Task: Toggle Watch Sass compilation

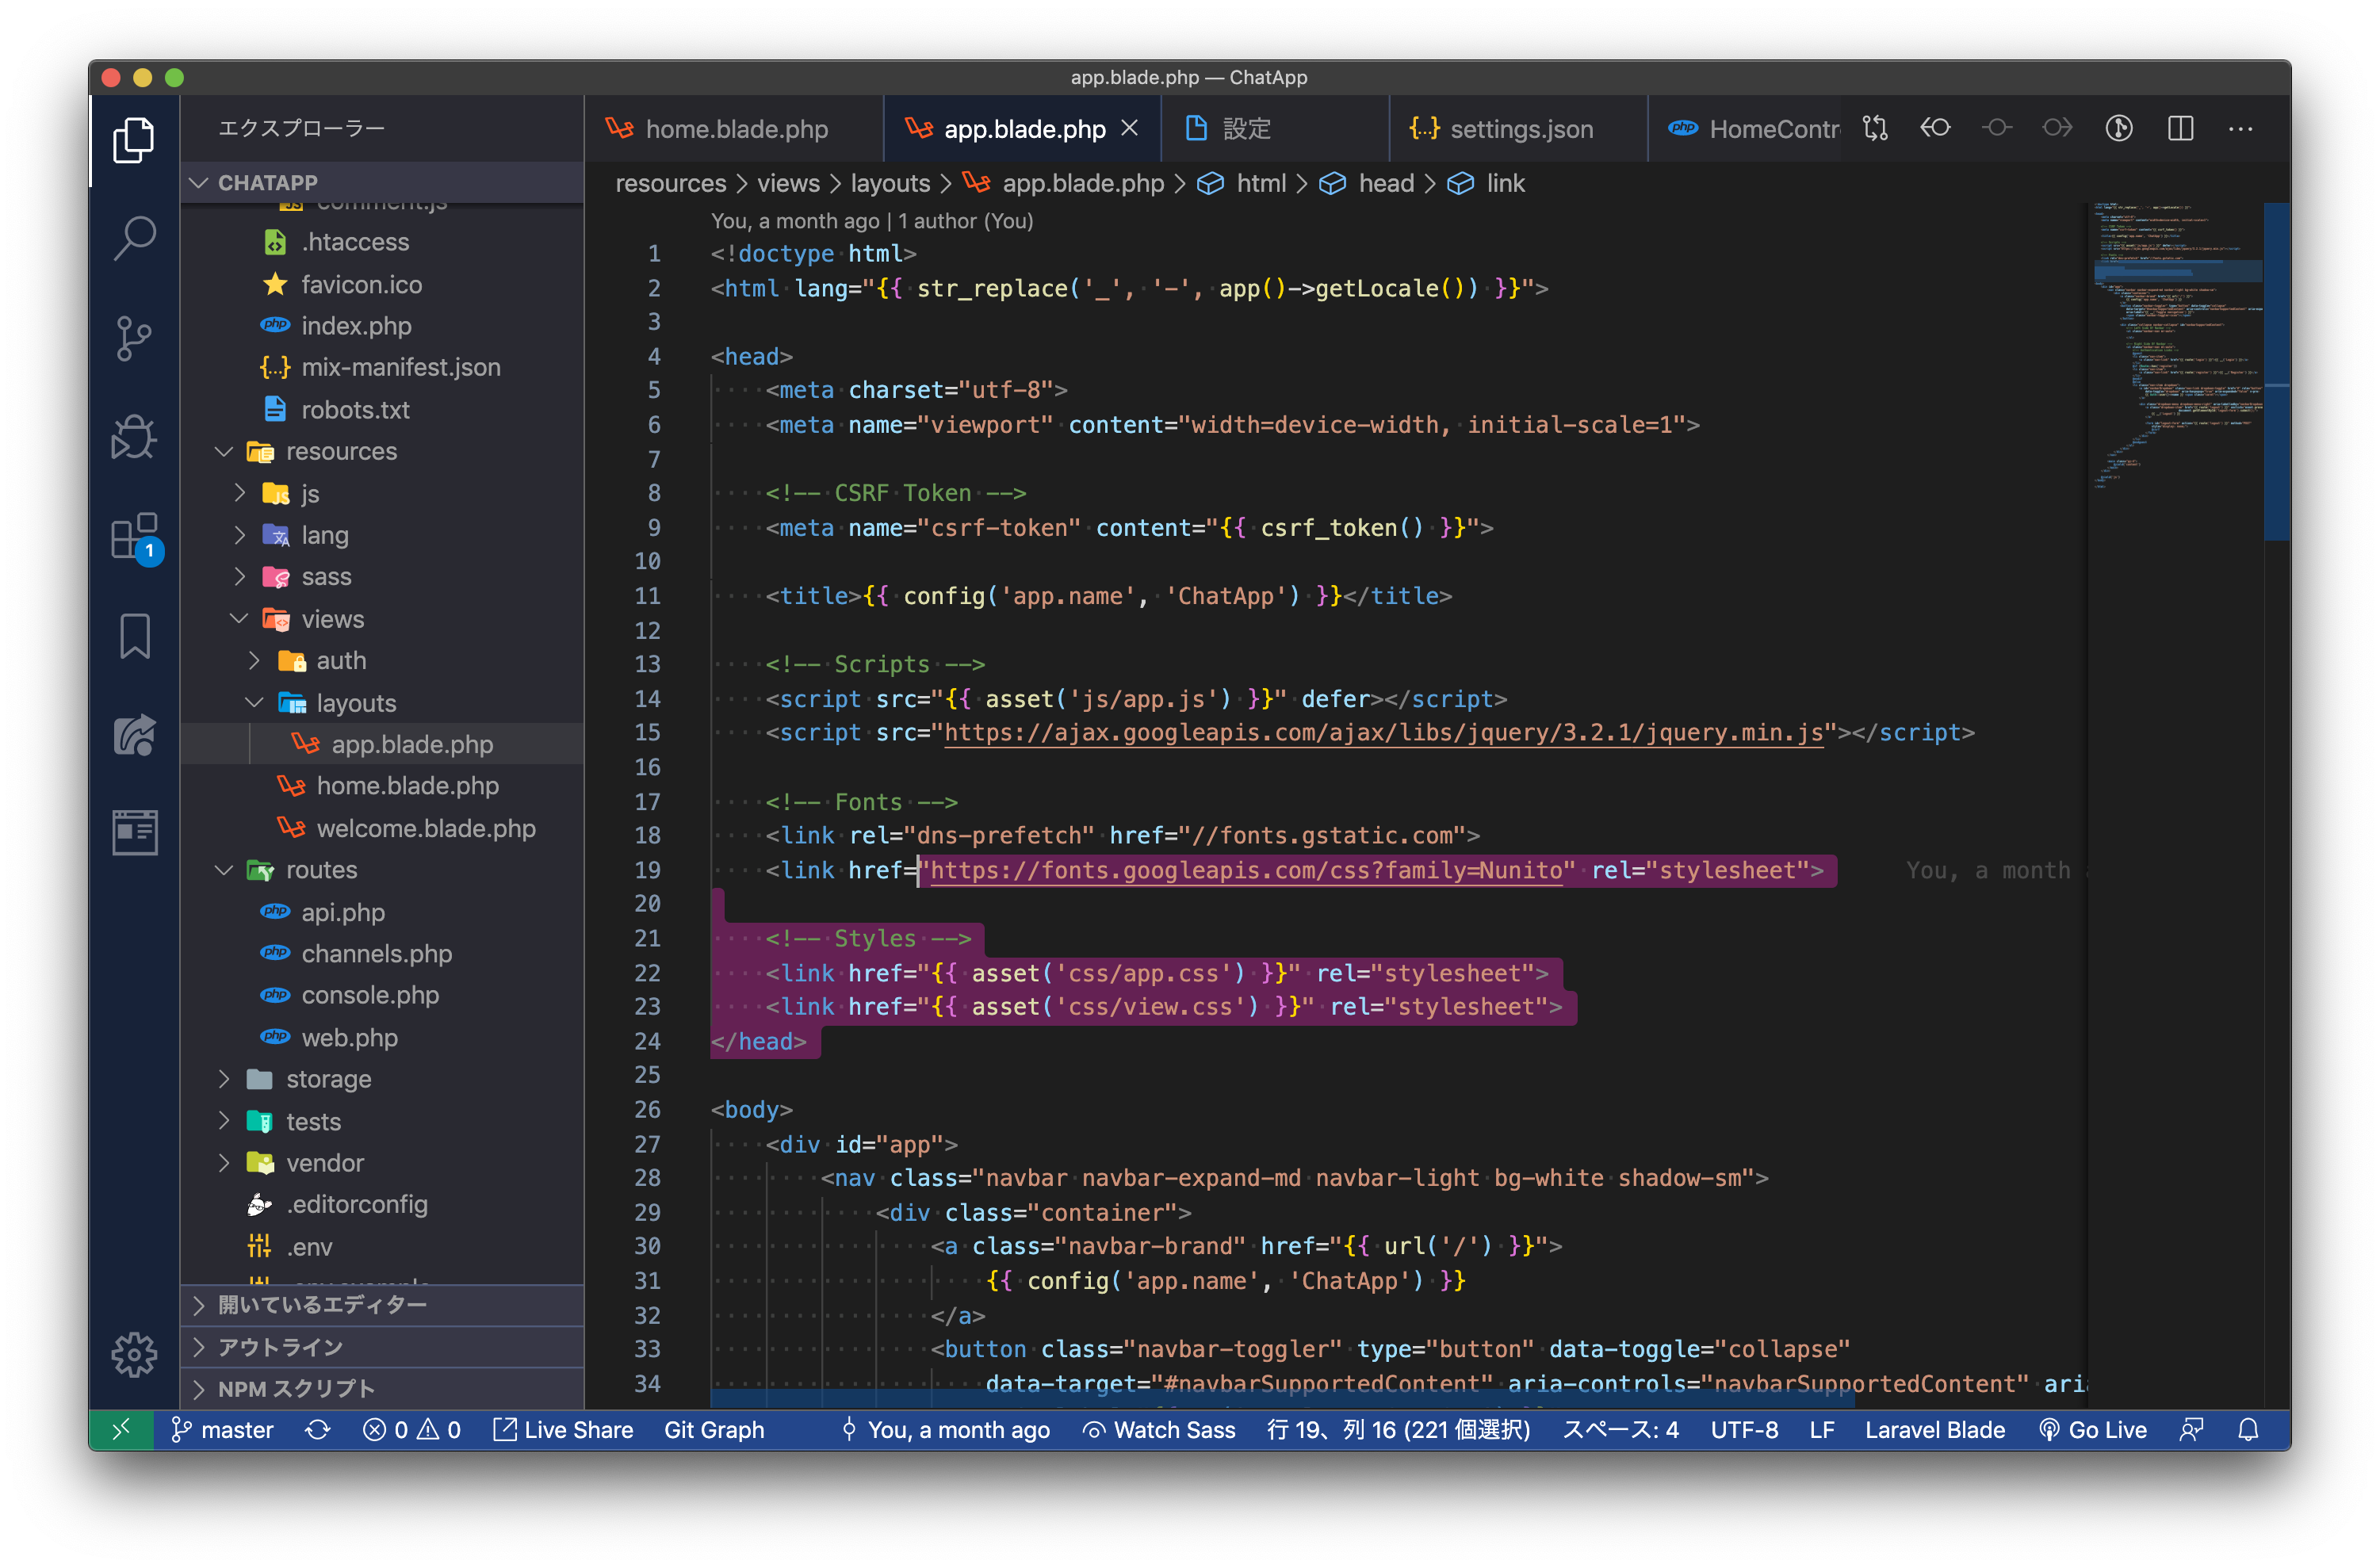Action: pyautogui.click(x=1158, y=1429)
